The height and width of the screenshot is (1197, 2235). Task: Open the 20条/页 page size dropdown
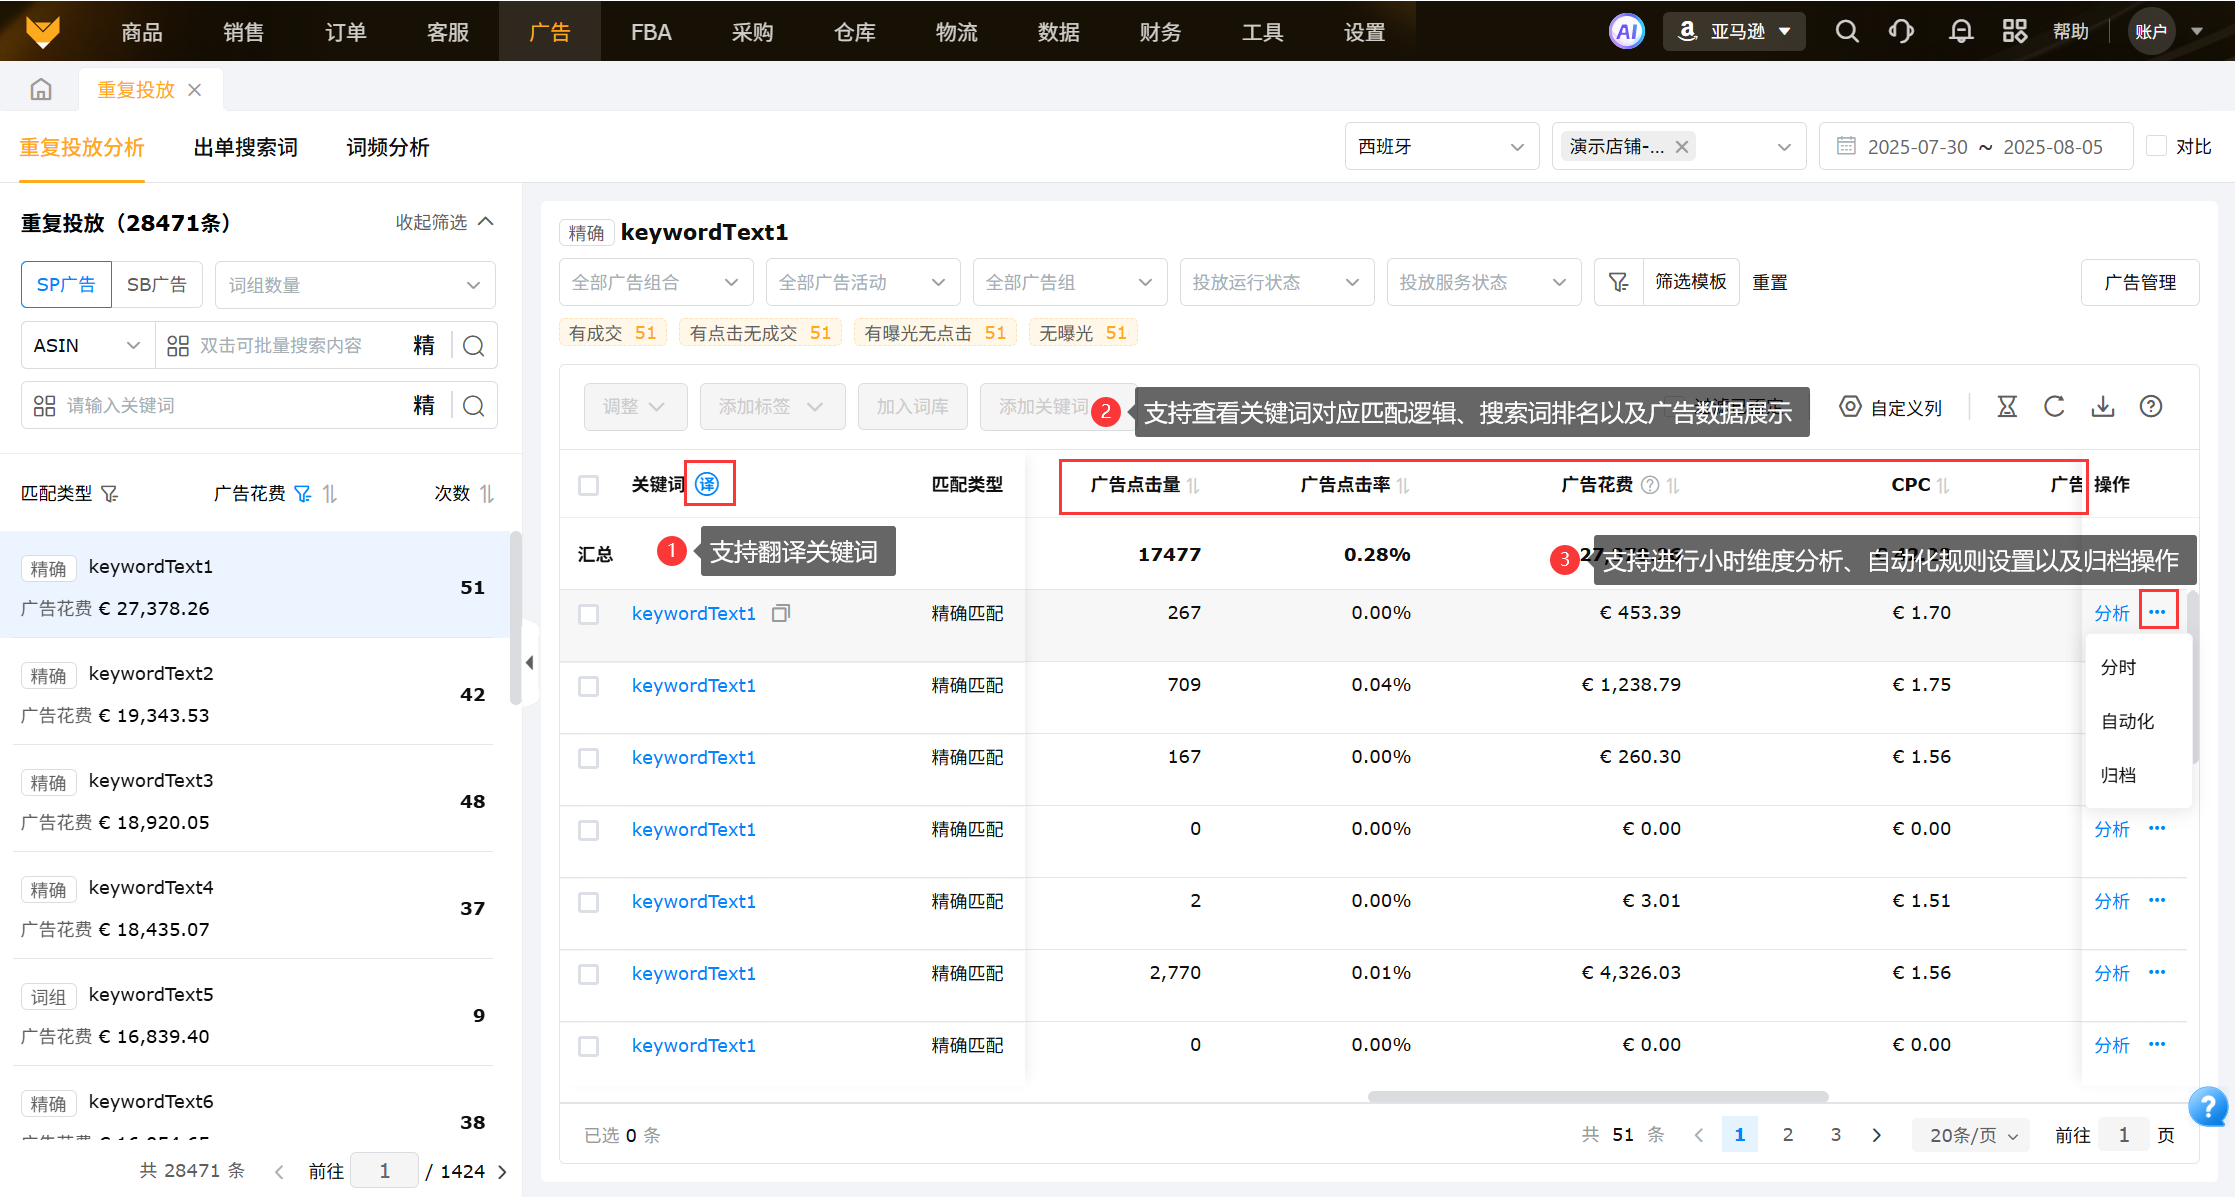click(1972, 1135)
